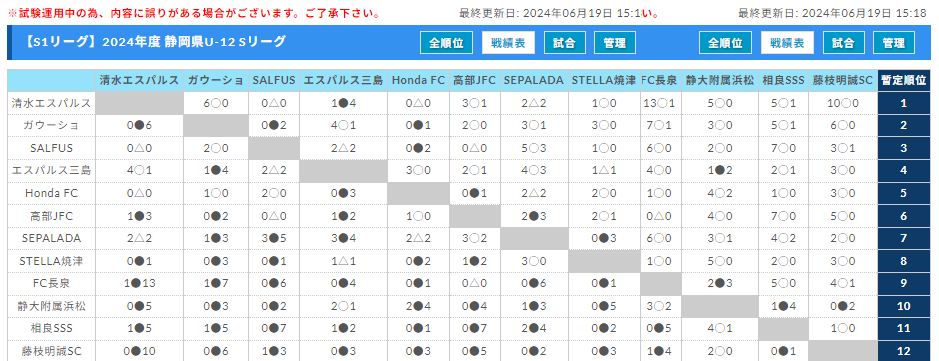Click the 1●13 score in FC長泉 row
Viewport: 939px width, 361px height.
[x=140, y=284]
